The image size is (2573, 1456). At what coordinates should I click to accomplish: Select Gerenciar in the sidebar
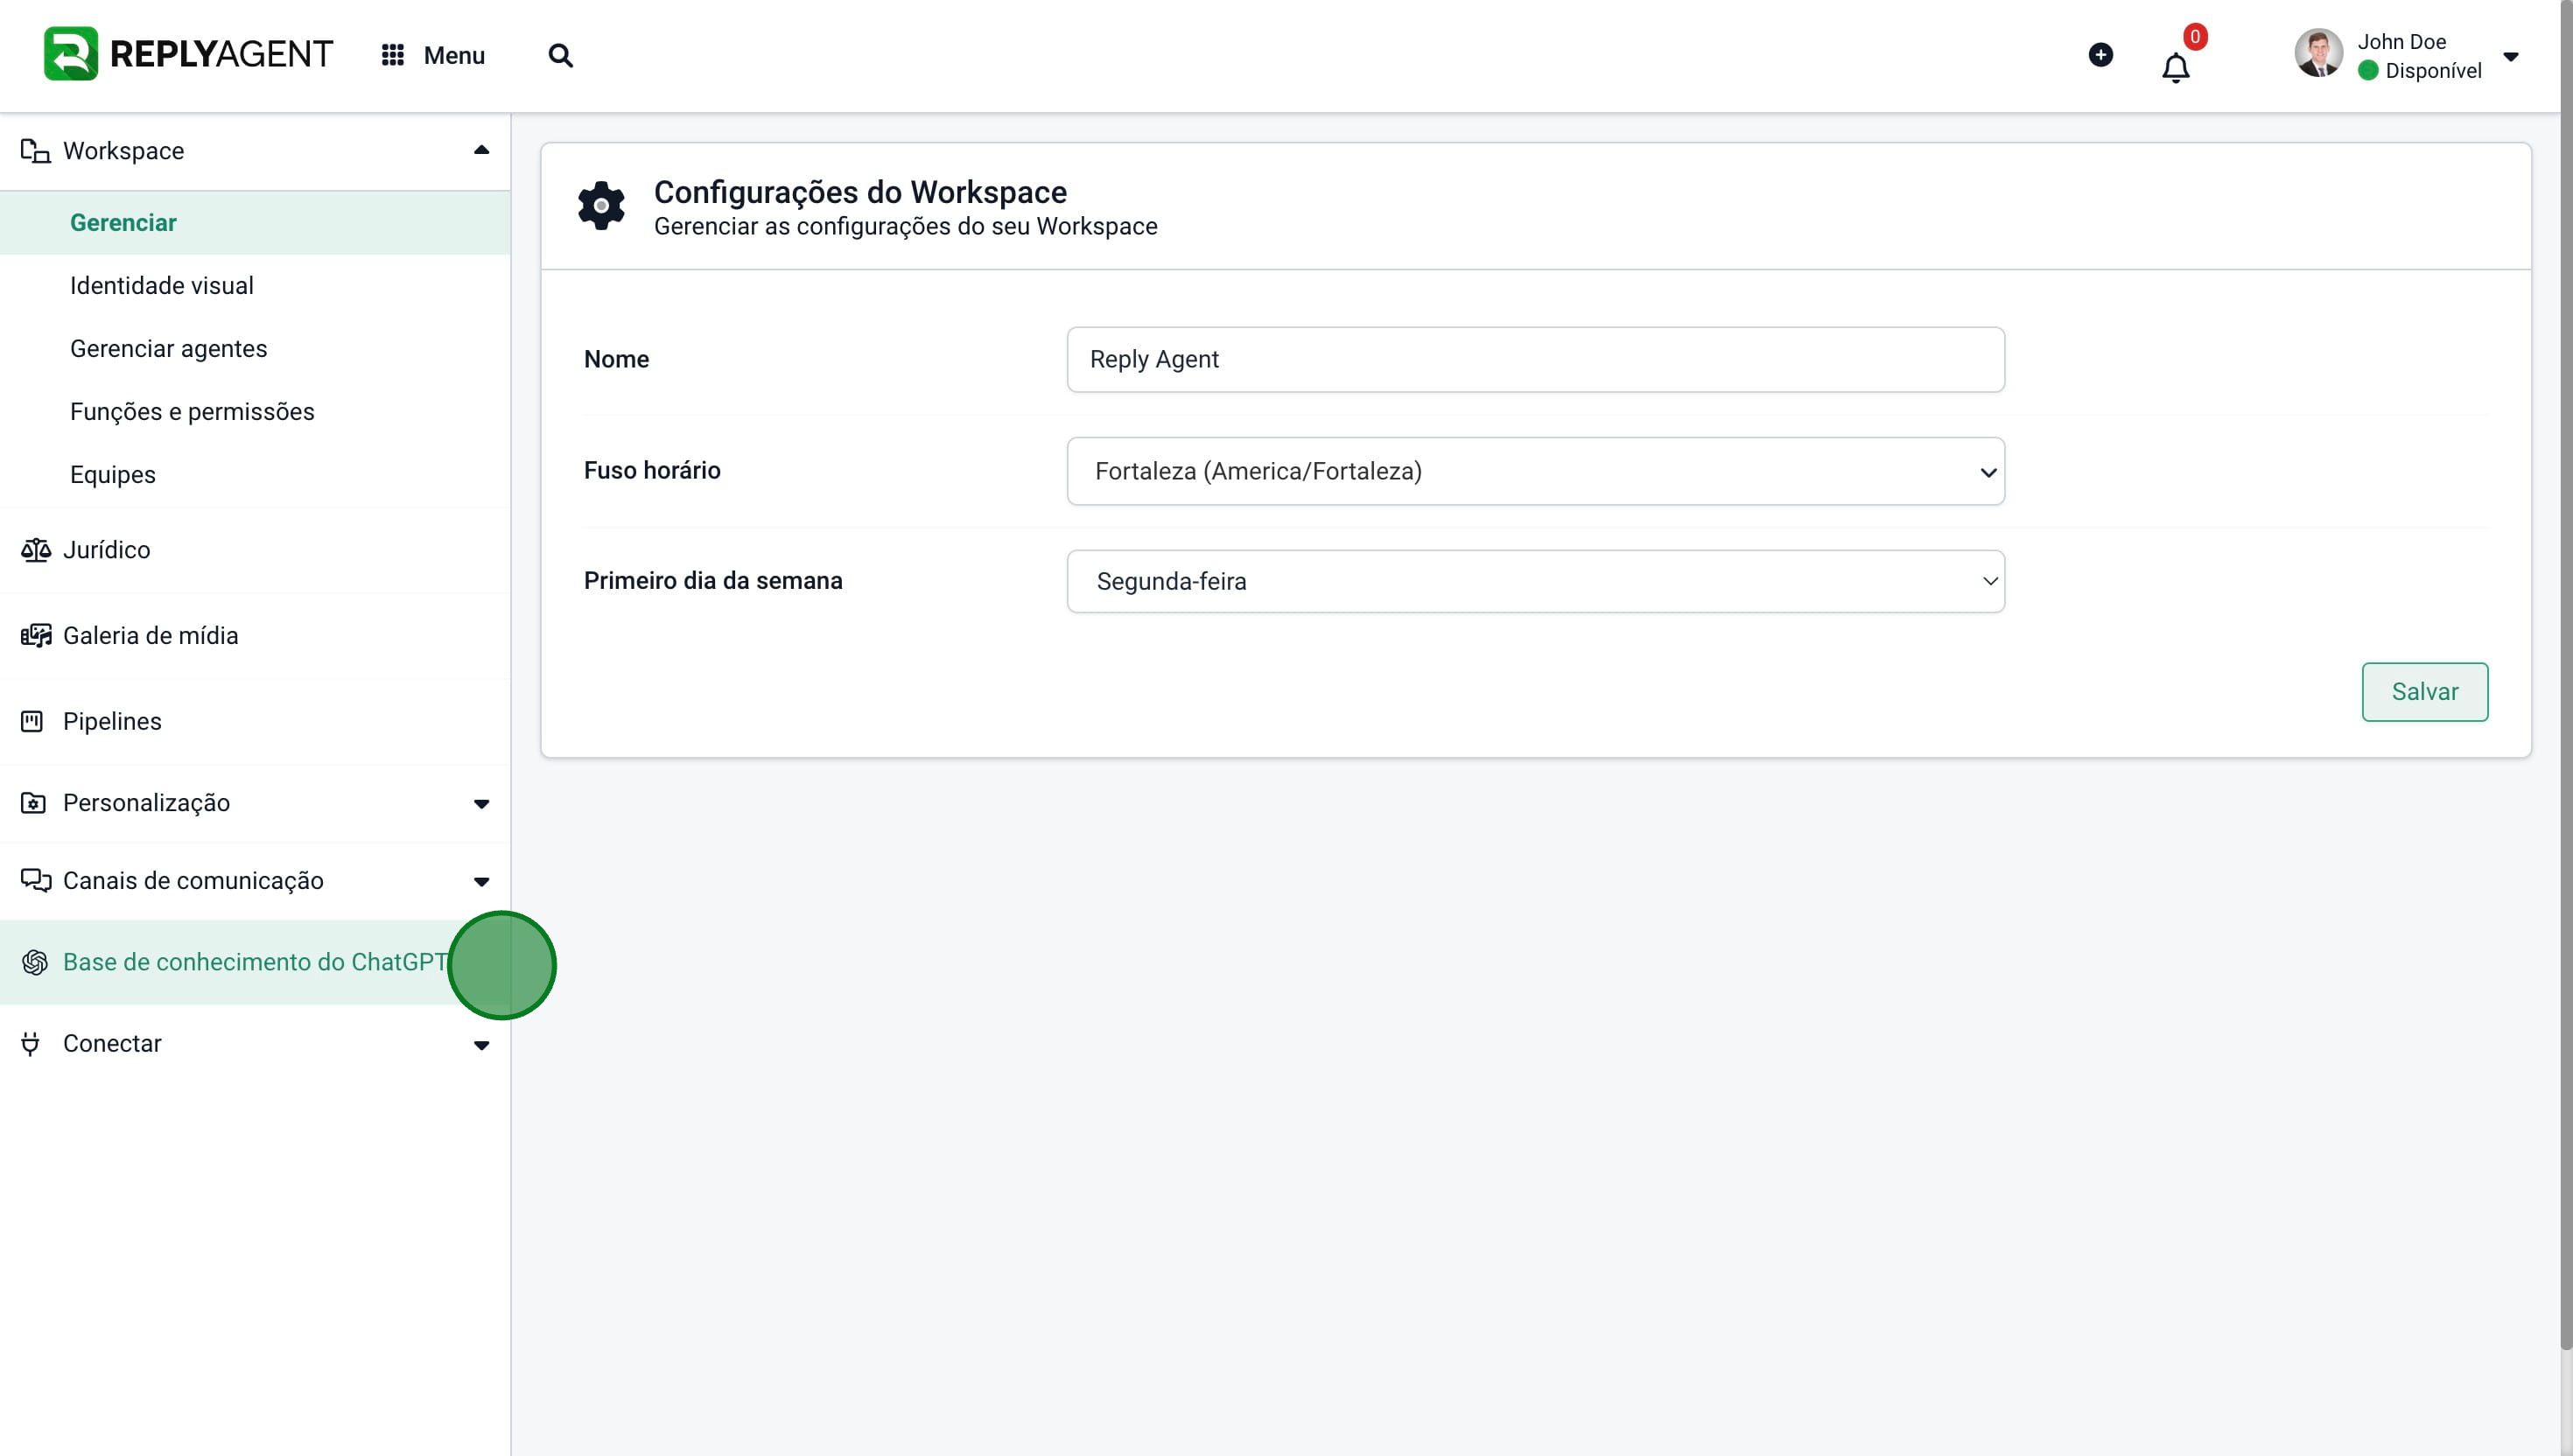[x=255, y=223]
